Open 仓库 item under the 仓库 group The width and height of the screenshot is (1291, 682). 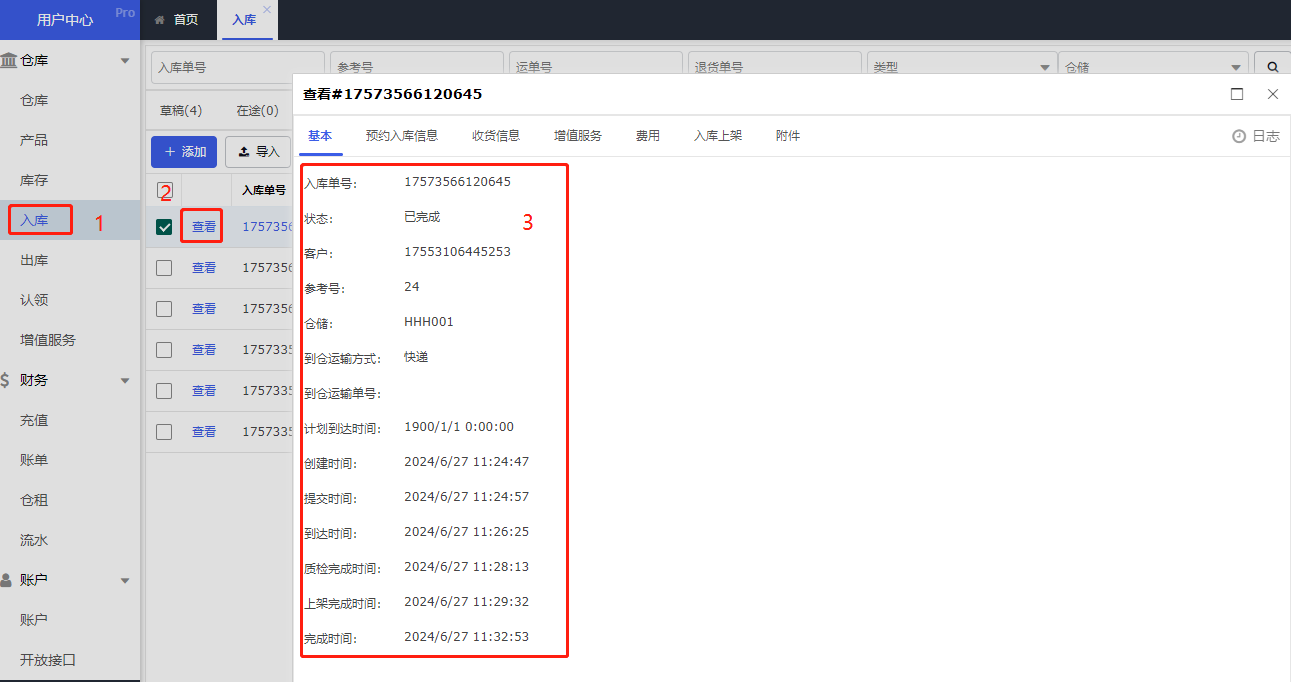[34, 100]
